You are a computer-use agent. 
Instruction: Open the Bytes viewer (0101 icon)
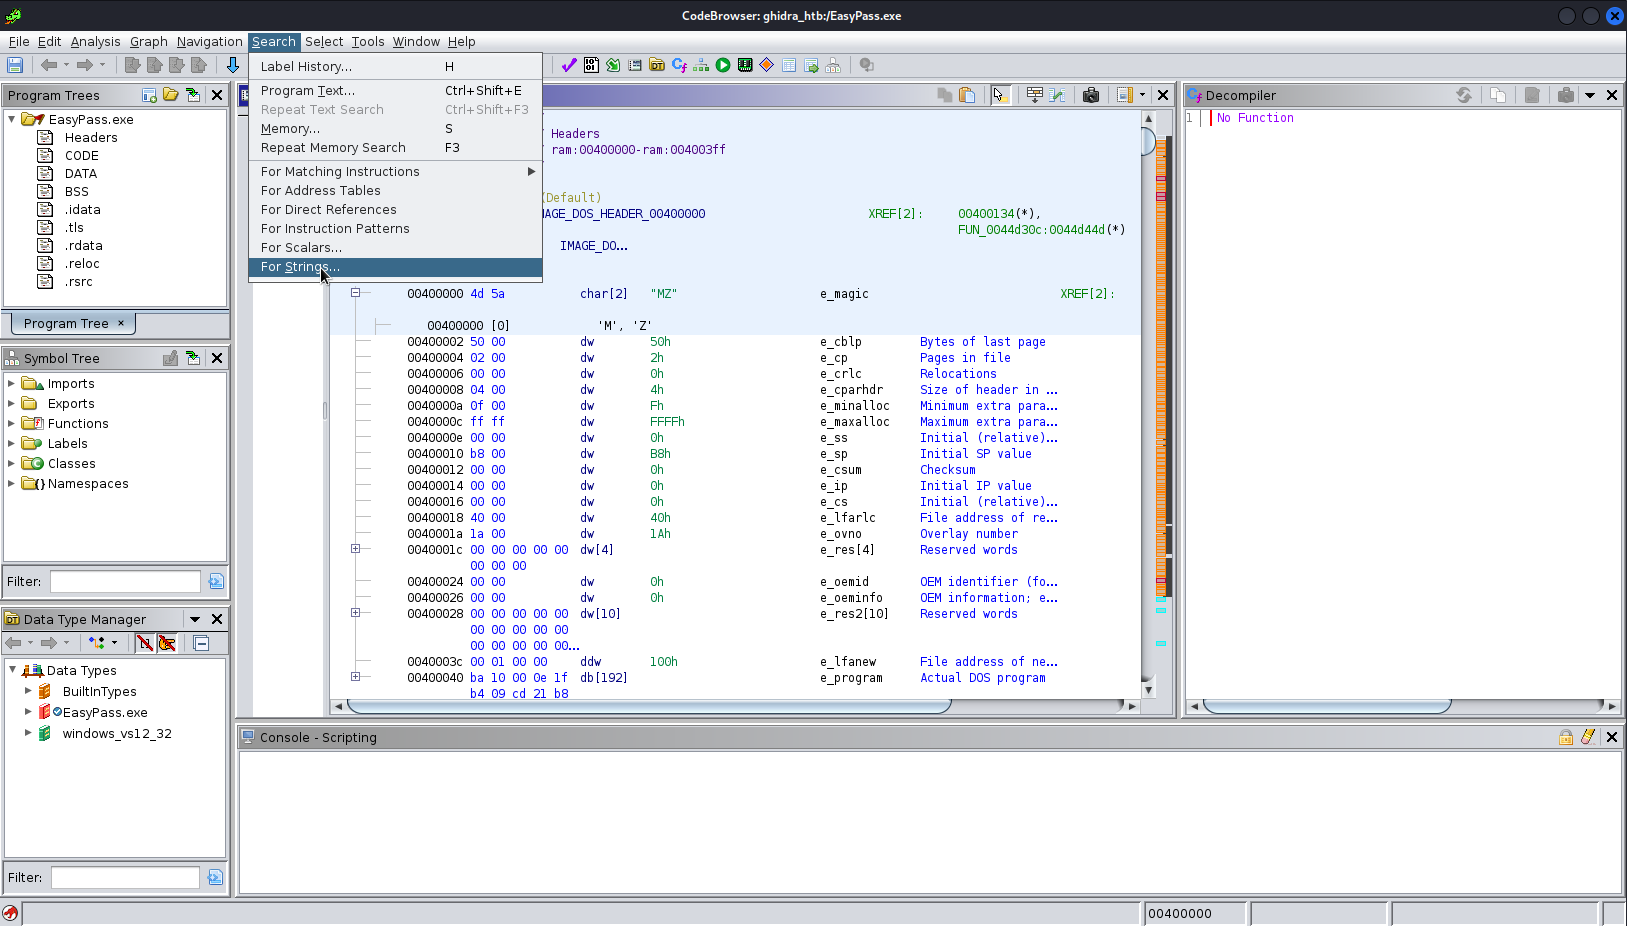(x=591, y=65)
